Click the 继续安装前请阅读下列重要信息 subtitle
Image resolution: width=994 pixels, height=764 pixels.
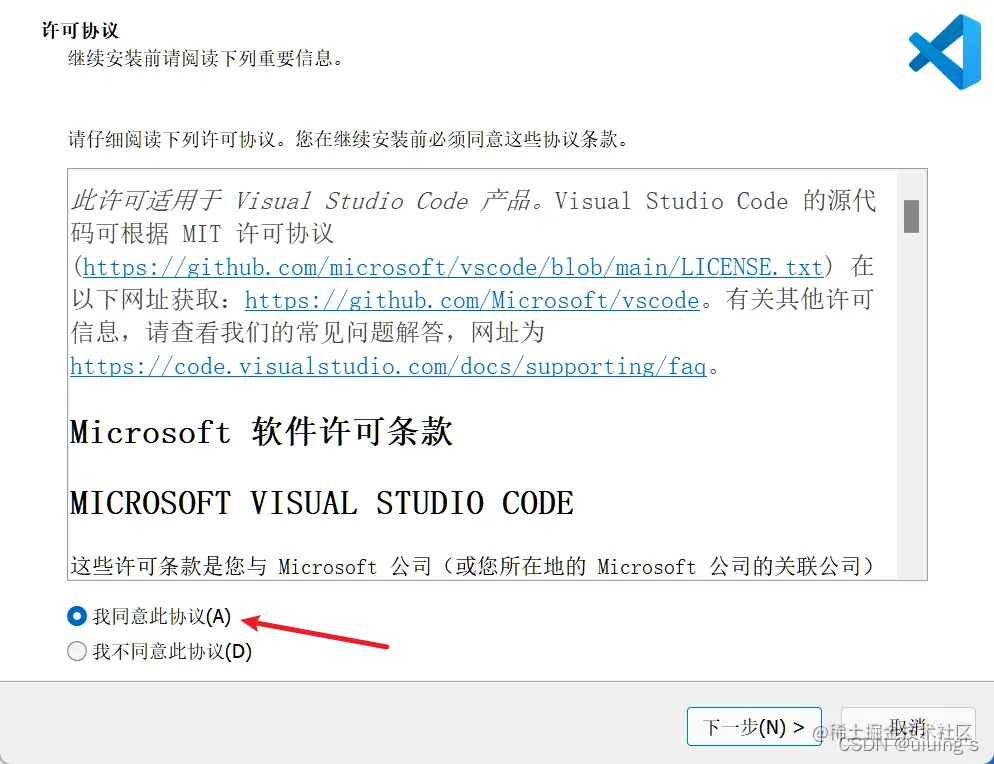205,58
